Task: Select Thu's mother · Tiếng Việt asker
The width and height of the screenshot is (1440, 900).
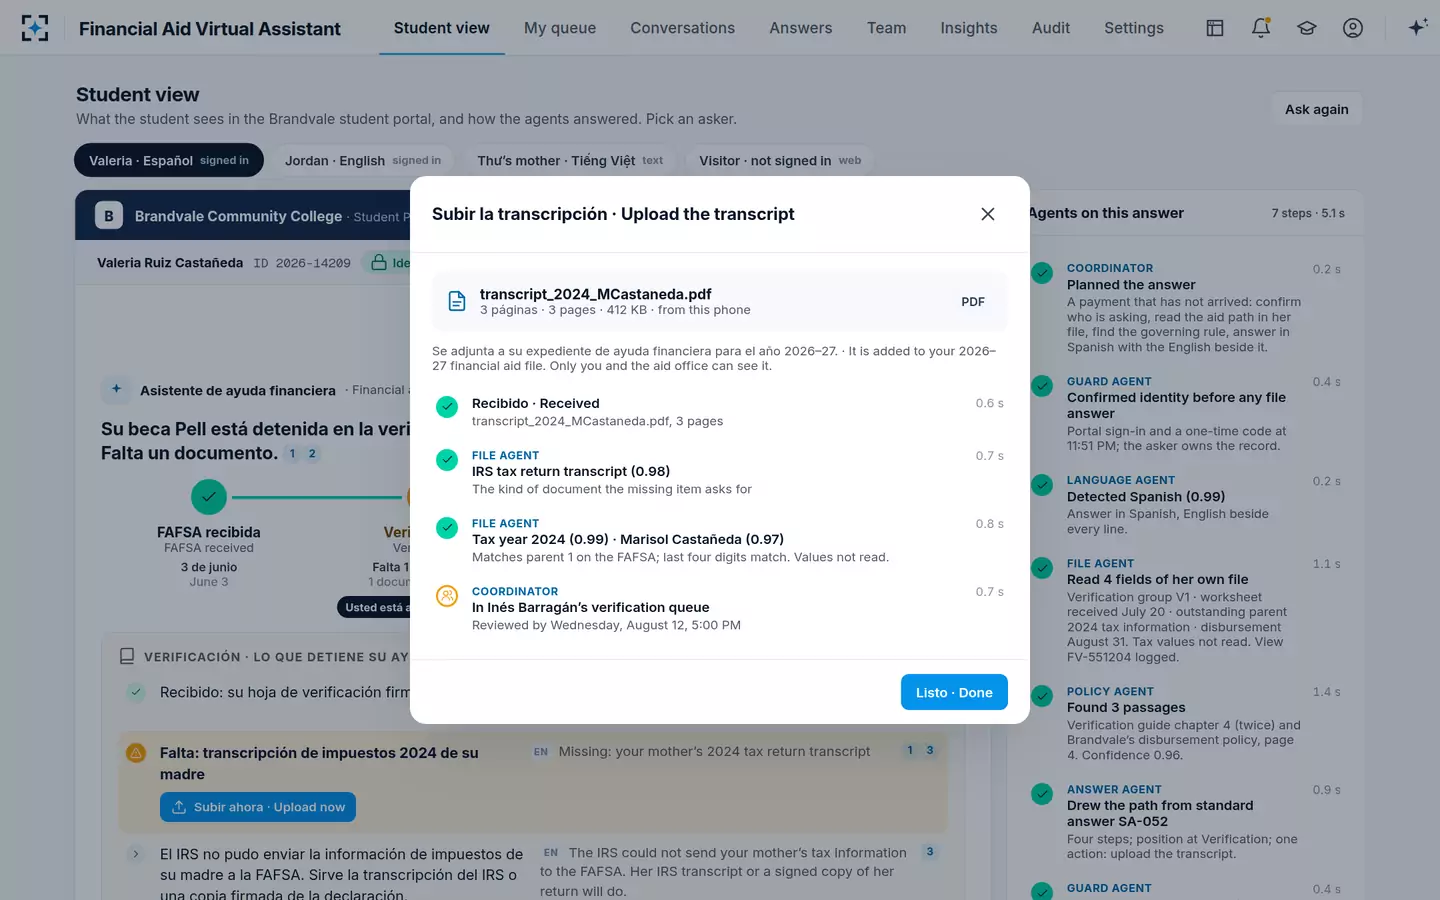Action: point(570,160)
